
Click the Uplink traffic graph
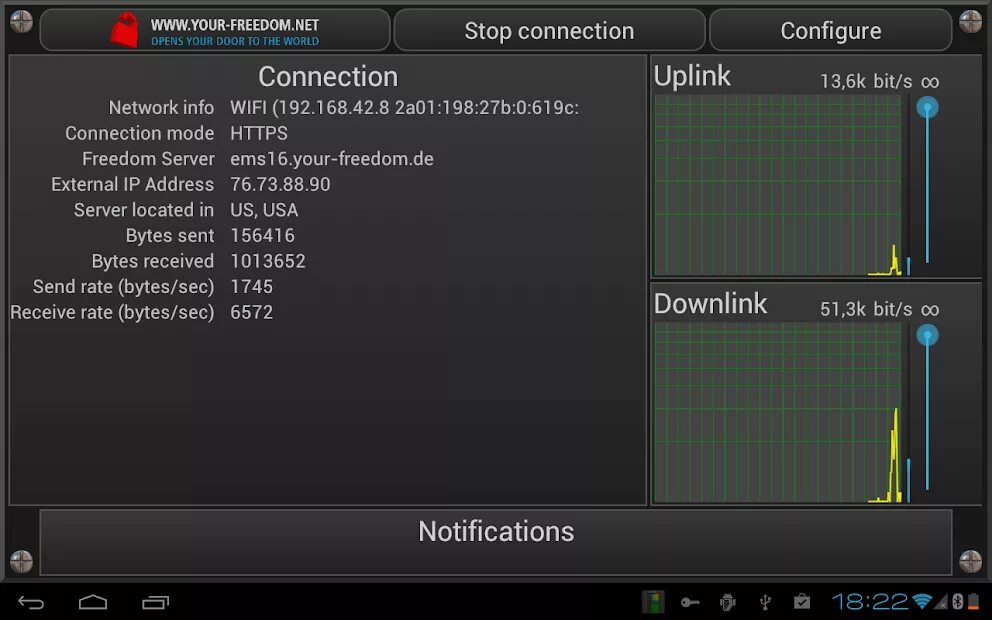778,185
